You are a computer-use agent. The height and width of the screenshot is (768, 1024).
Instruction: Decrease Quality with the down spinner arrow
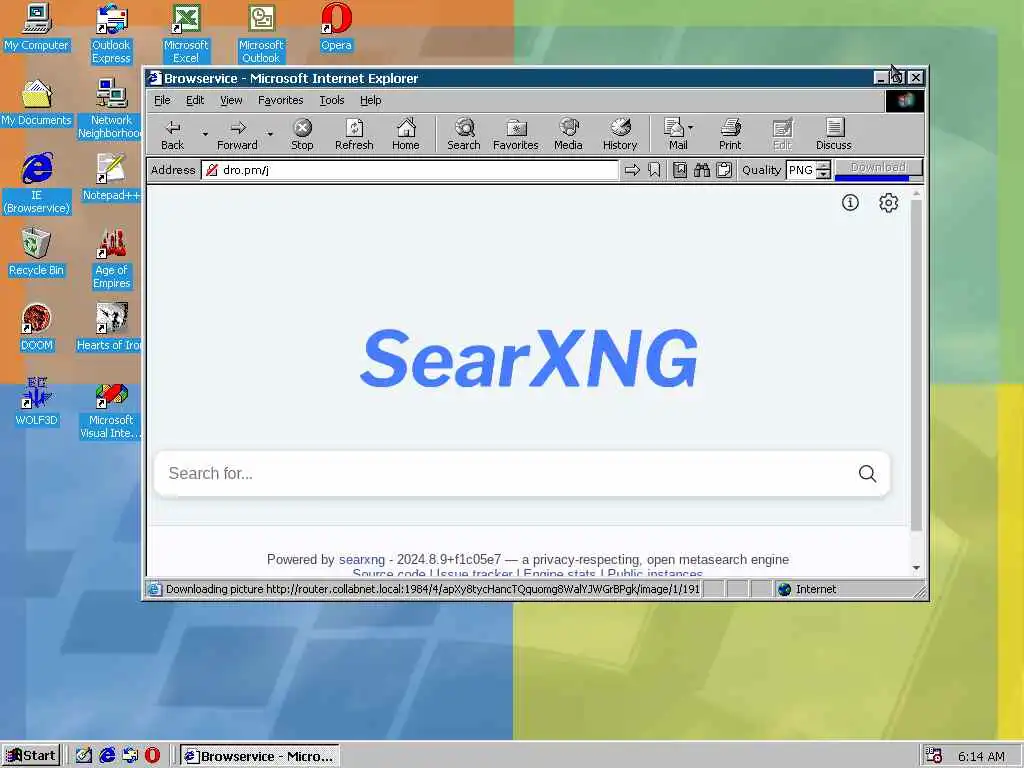point(824,174)
